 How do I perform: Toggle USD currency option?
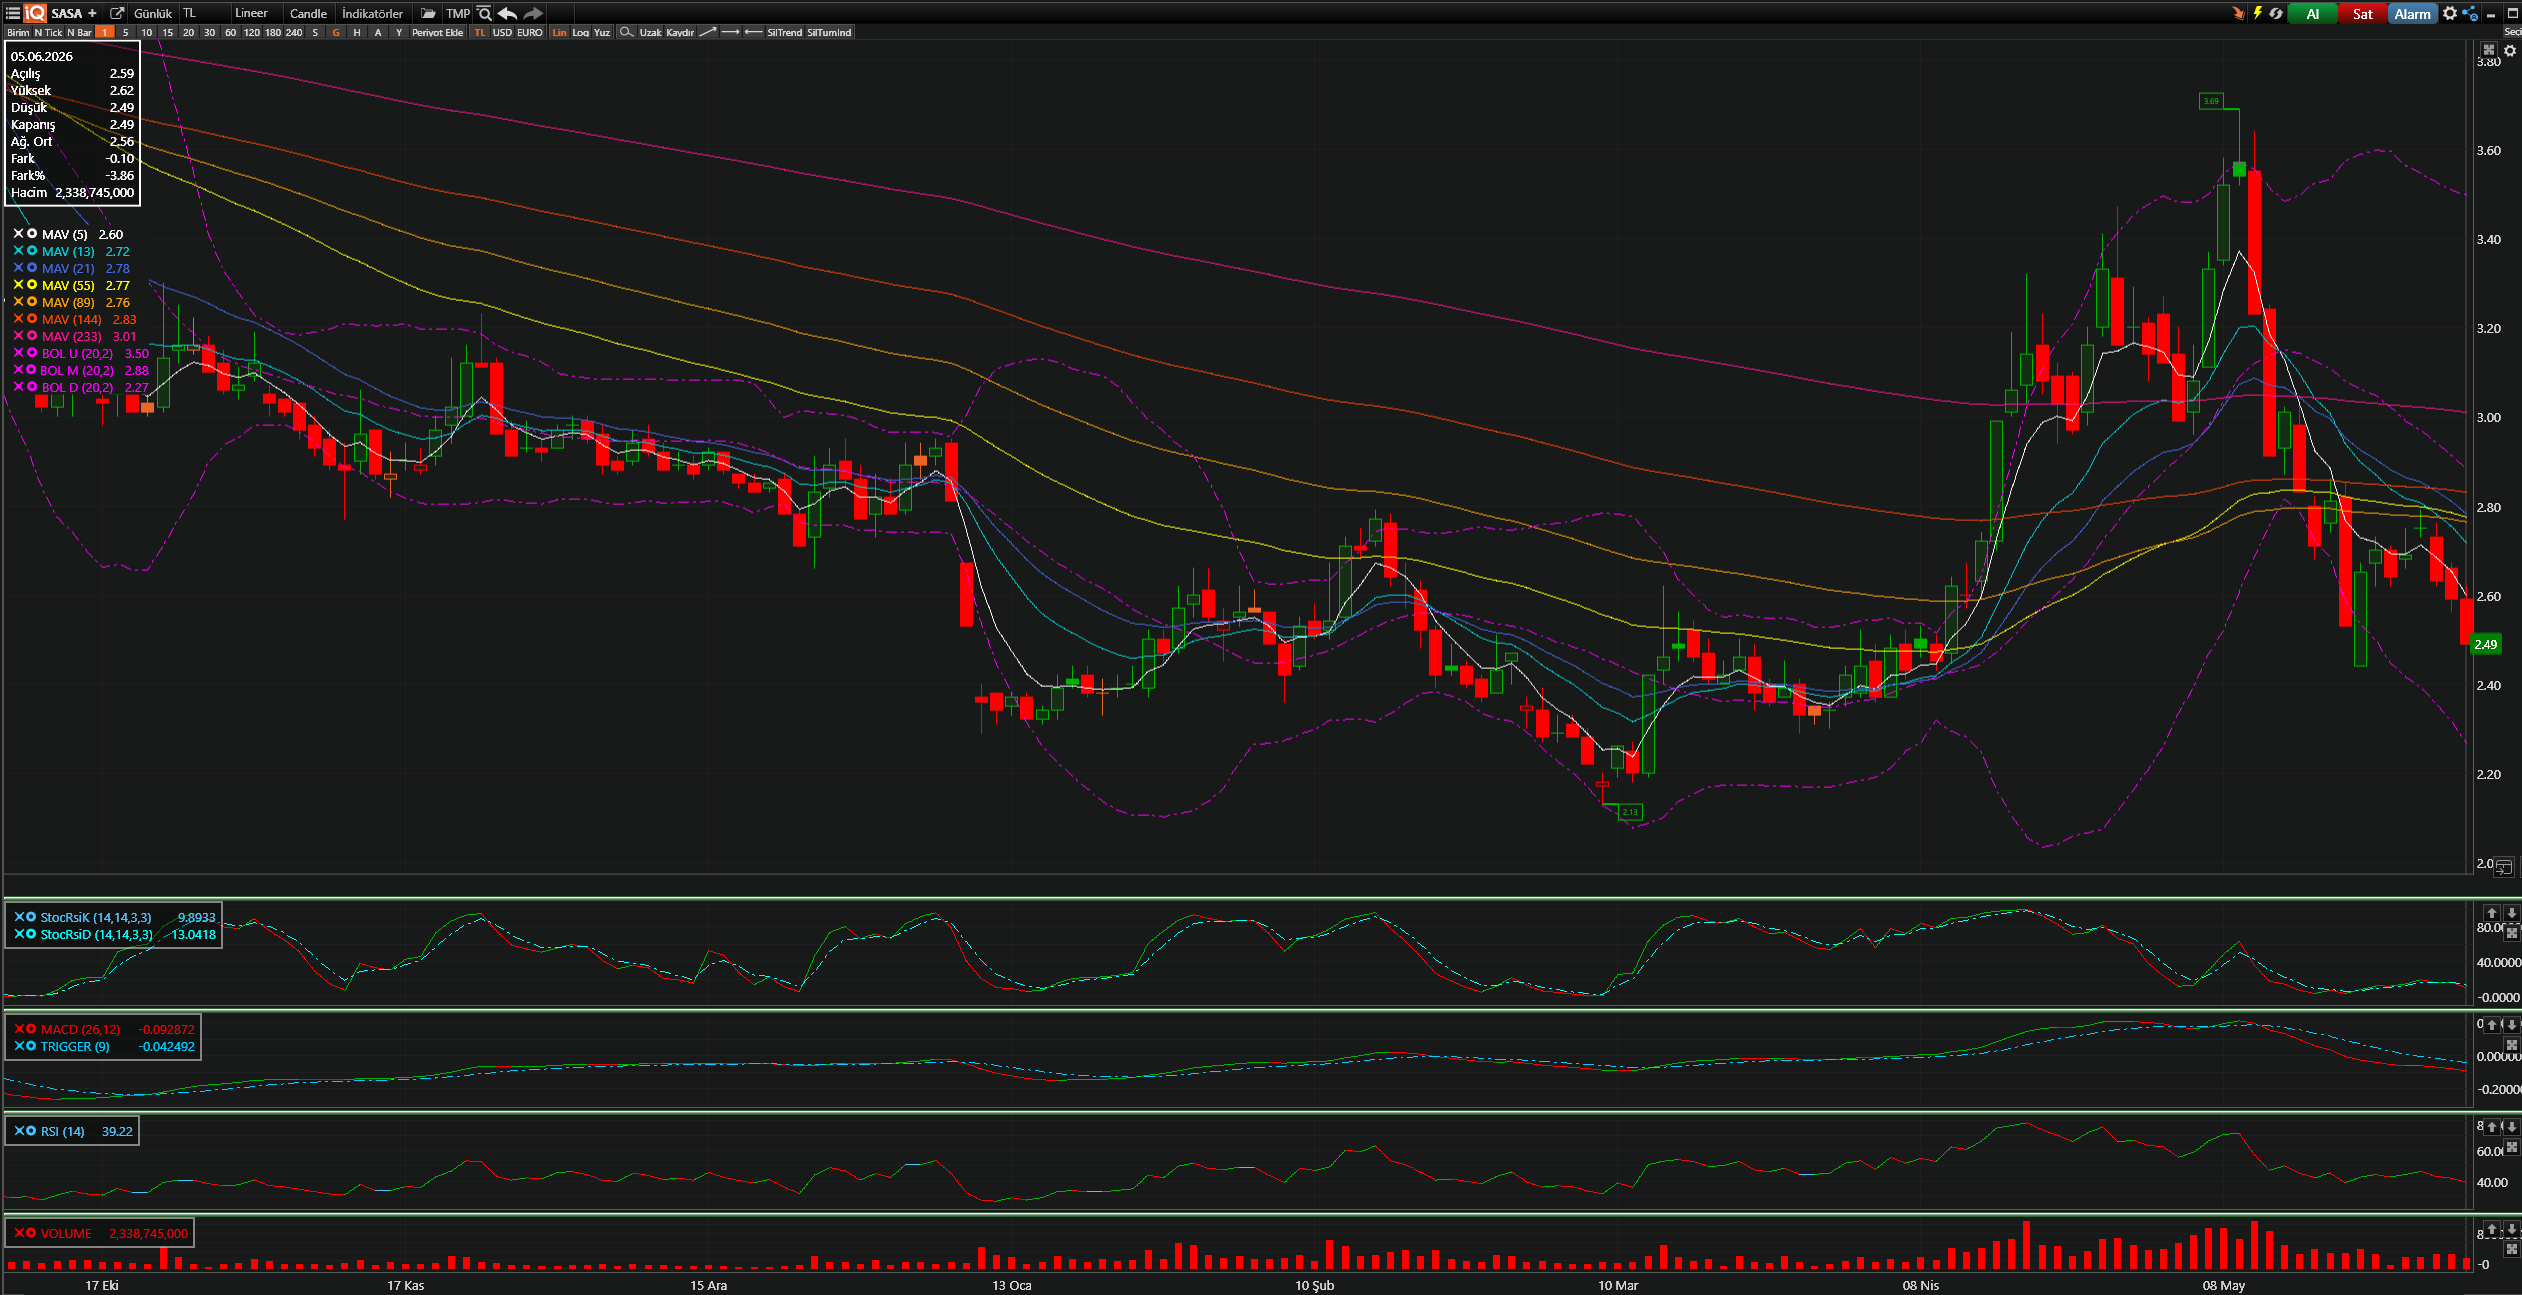pos(502,32)
